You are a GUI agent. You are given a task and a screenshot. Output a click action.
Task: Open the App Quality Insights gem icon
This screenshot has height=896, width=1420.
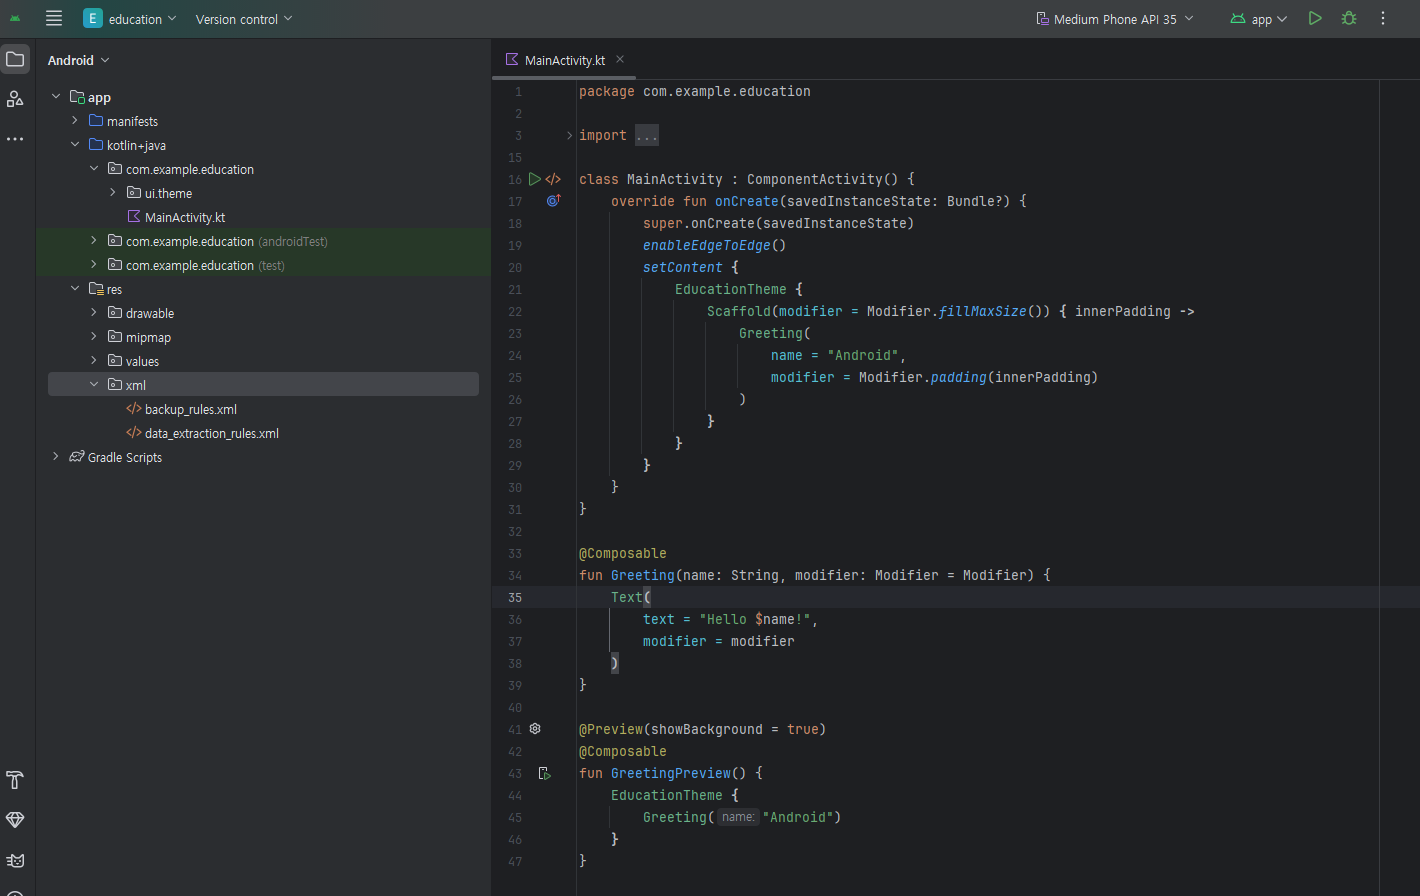coord(15,820)
